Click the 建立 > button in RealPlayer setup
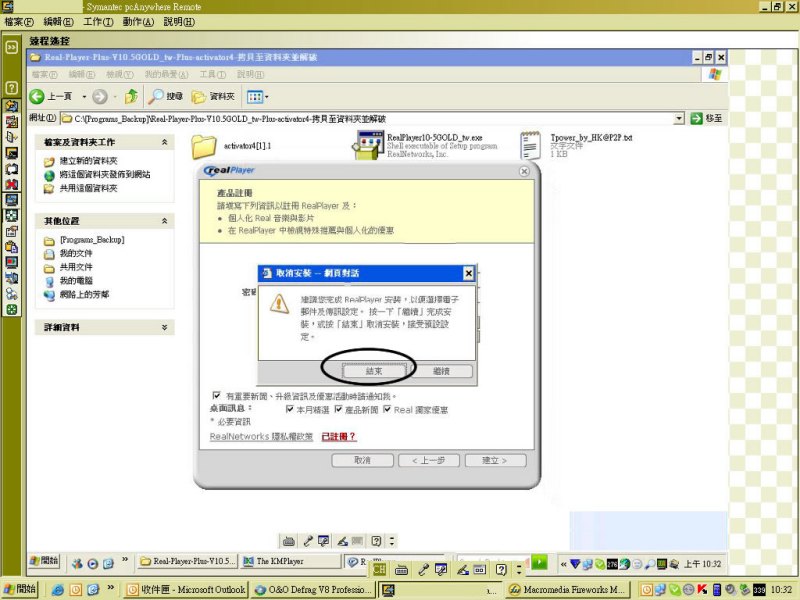800x600 pixels. coord(495,460)
